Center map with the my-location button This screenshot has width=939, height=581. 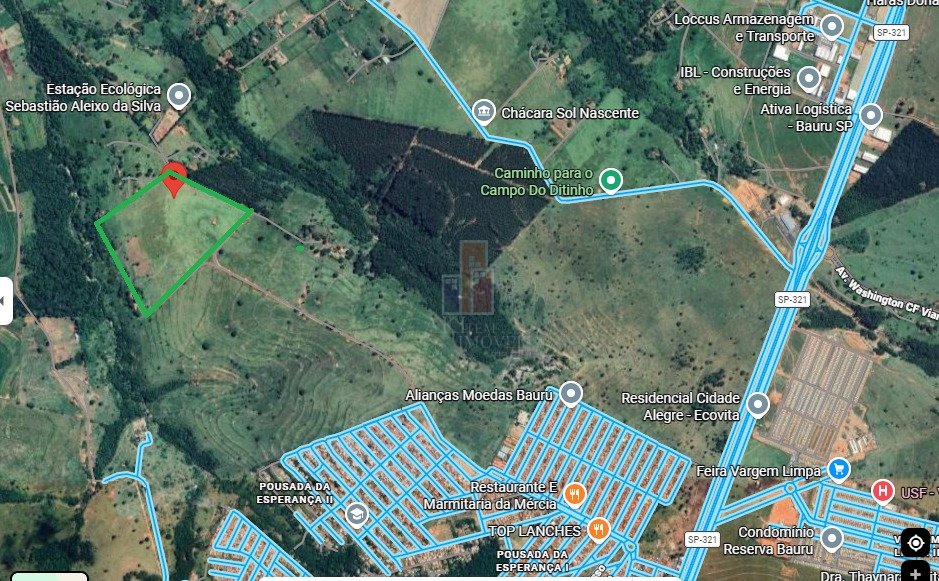(915, 543)
